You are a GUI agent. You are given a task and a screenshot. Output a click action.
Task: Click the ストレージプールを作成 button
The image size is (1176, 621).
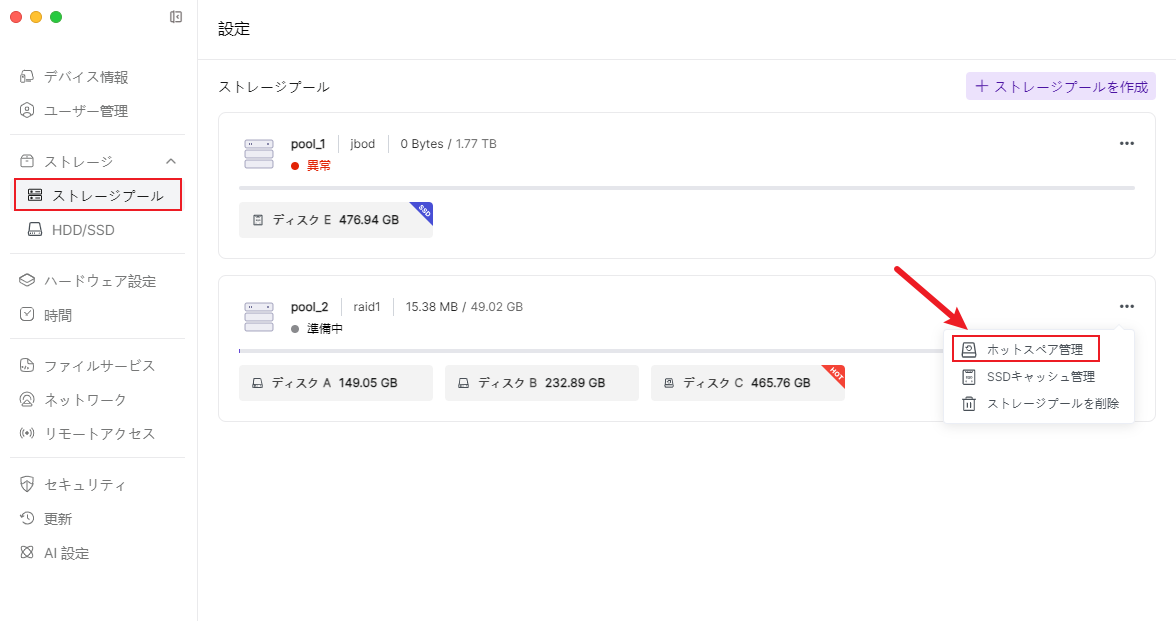click(1061, 87)
